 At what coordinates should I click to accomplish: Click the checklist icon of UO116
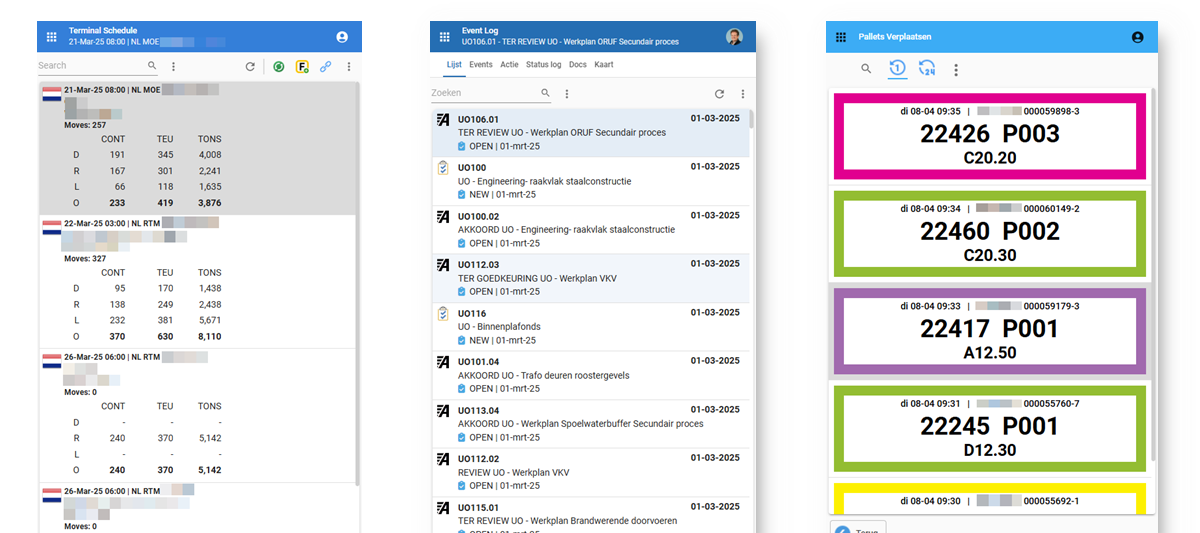tap(443, 314)
